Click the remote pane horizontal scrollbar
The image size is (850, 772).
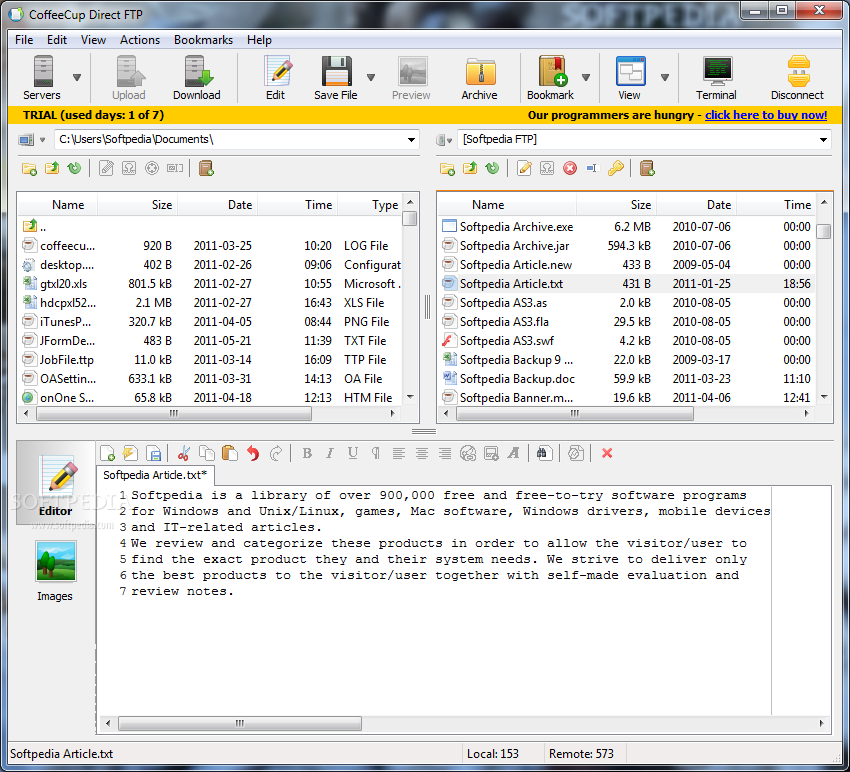coord(575,414)
